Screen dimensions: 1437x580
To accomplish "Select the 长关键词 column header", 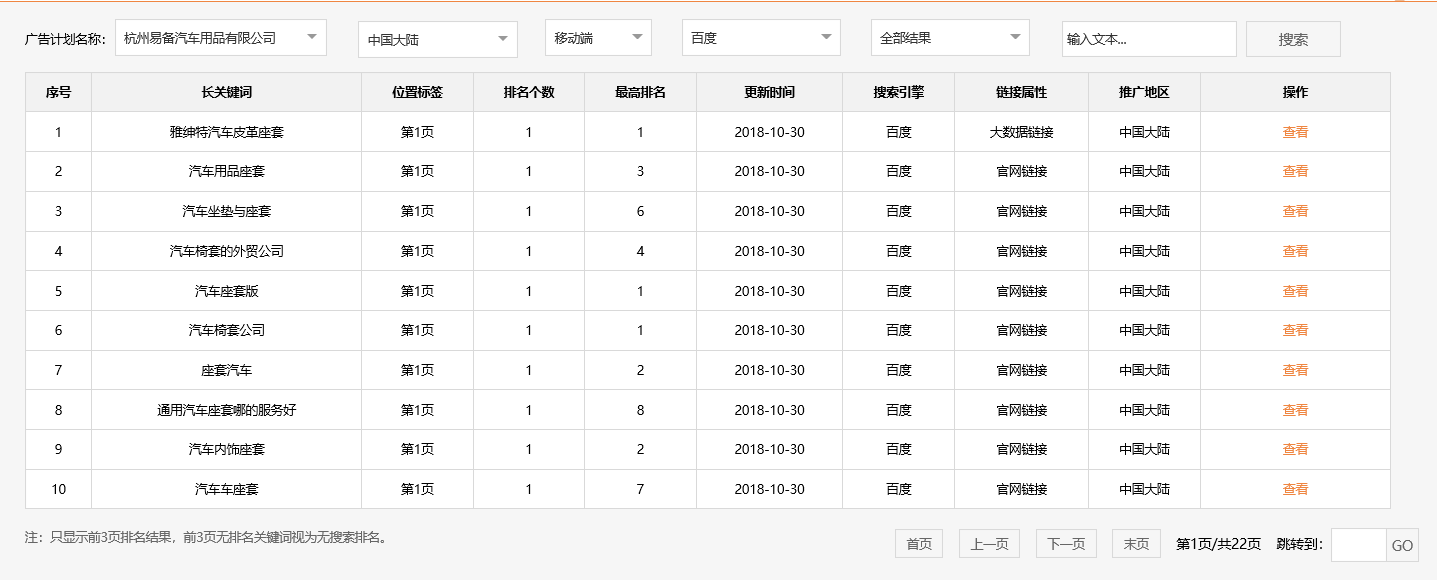I will point(225,91).
